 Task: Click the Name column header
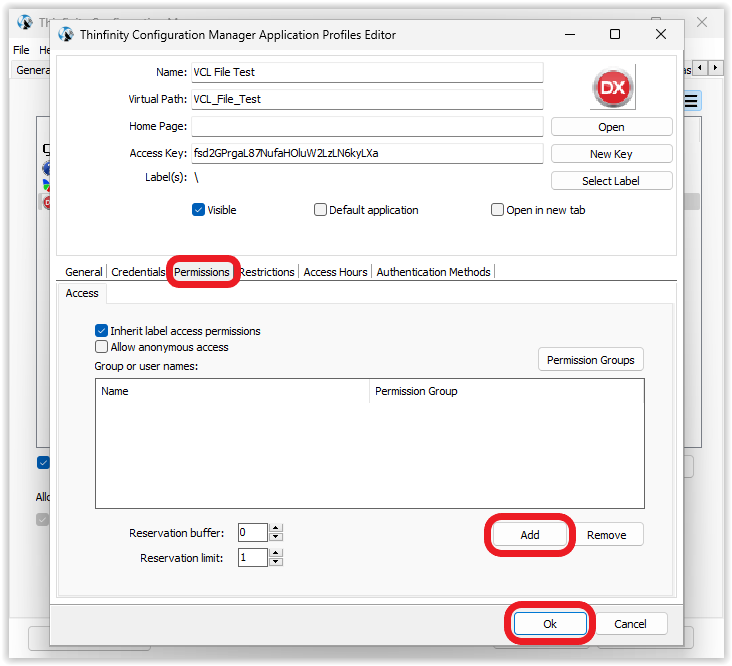click(x=232, y=391)
